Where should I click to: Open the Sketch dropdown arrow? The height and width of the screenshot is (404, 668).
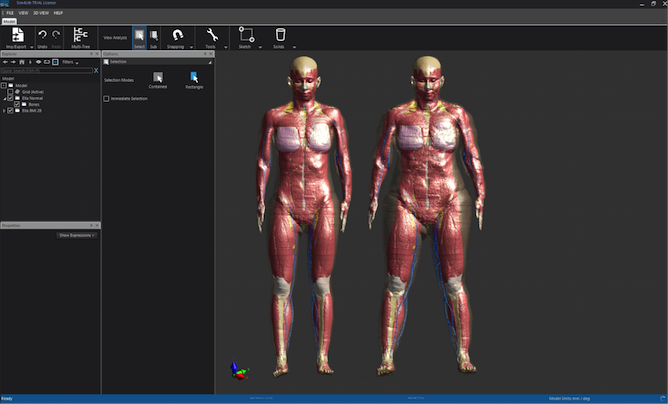260,46
